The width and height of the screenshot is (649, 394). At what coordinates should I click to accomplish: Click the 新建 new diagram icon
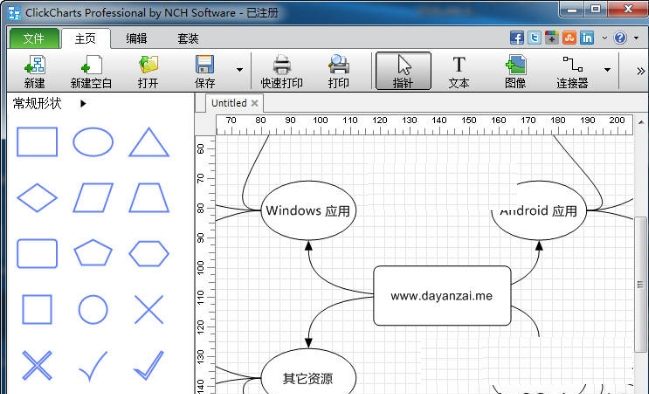(x=34, y=71)
